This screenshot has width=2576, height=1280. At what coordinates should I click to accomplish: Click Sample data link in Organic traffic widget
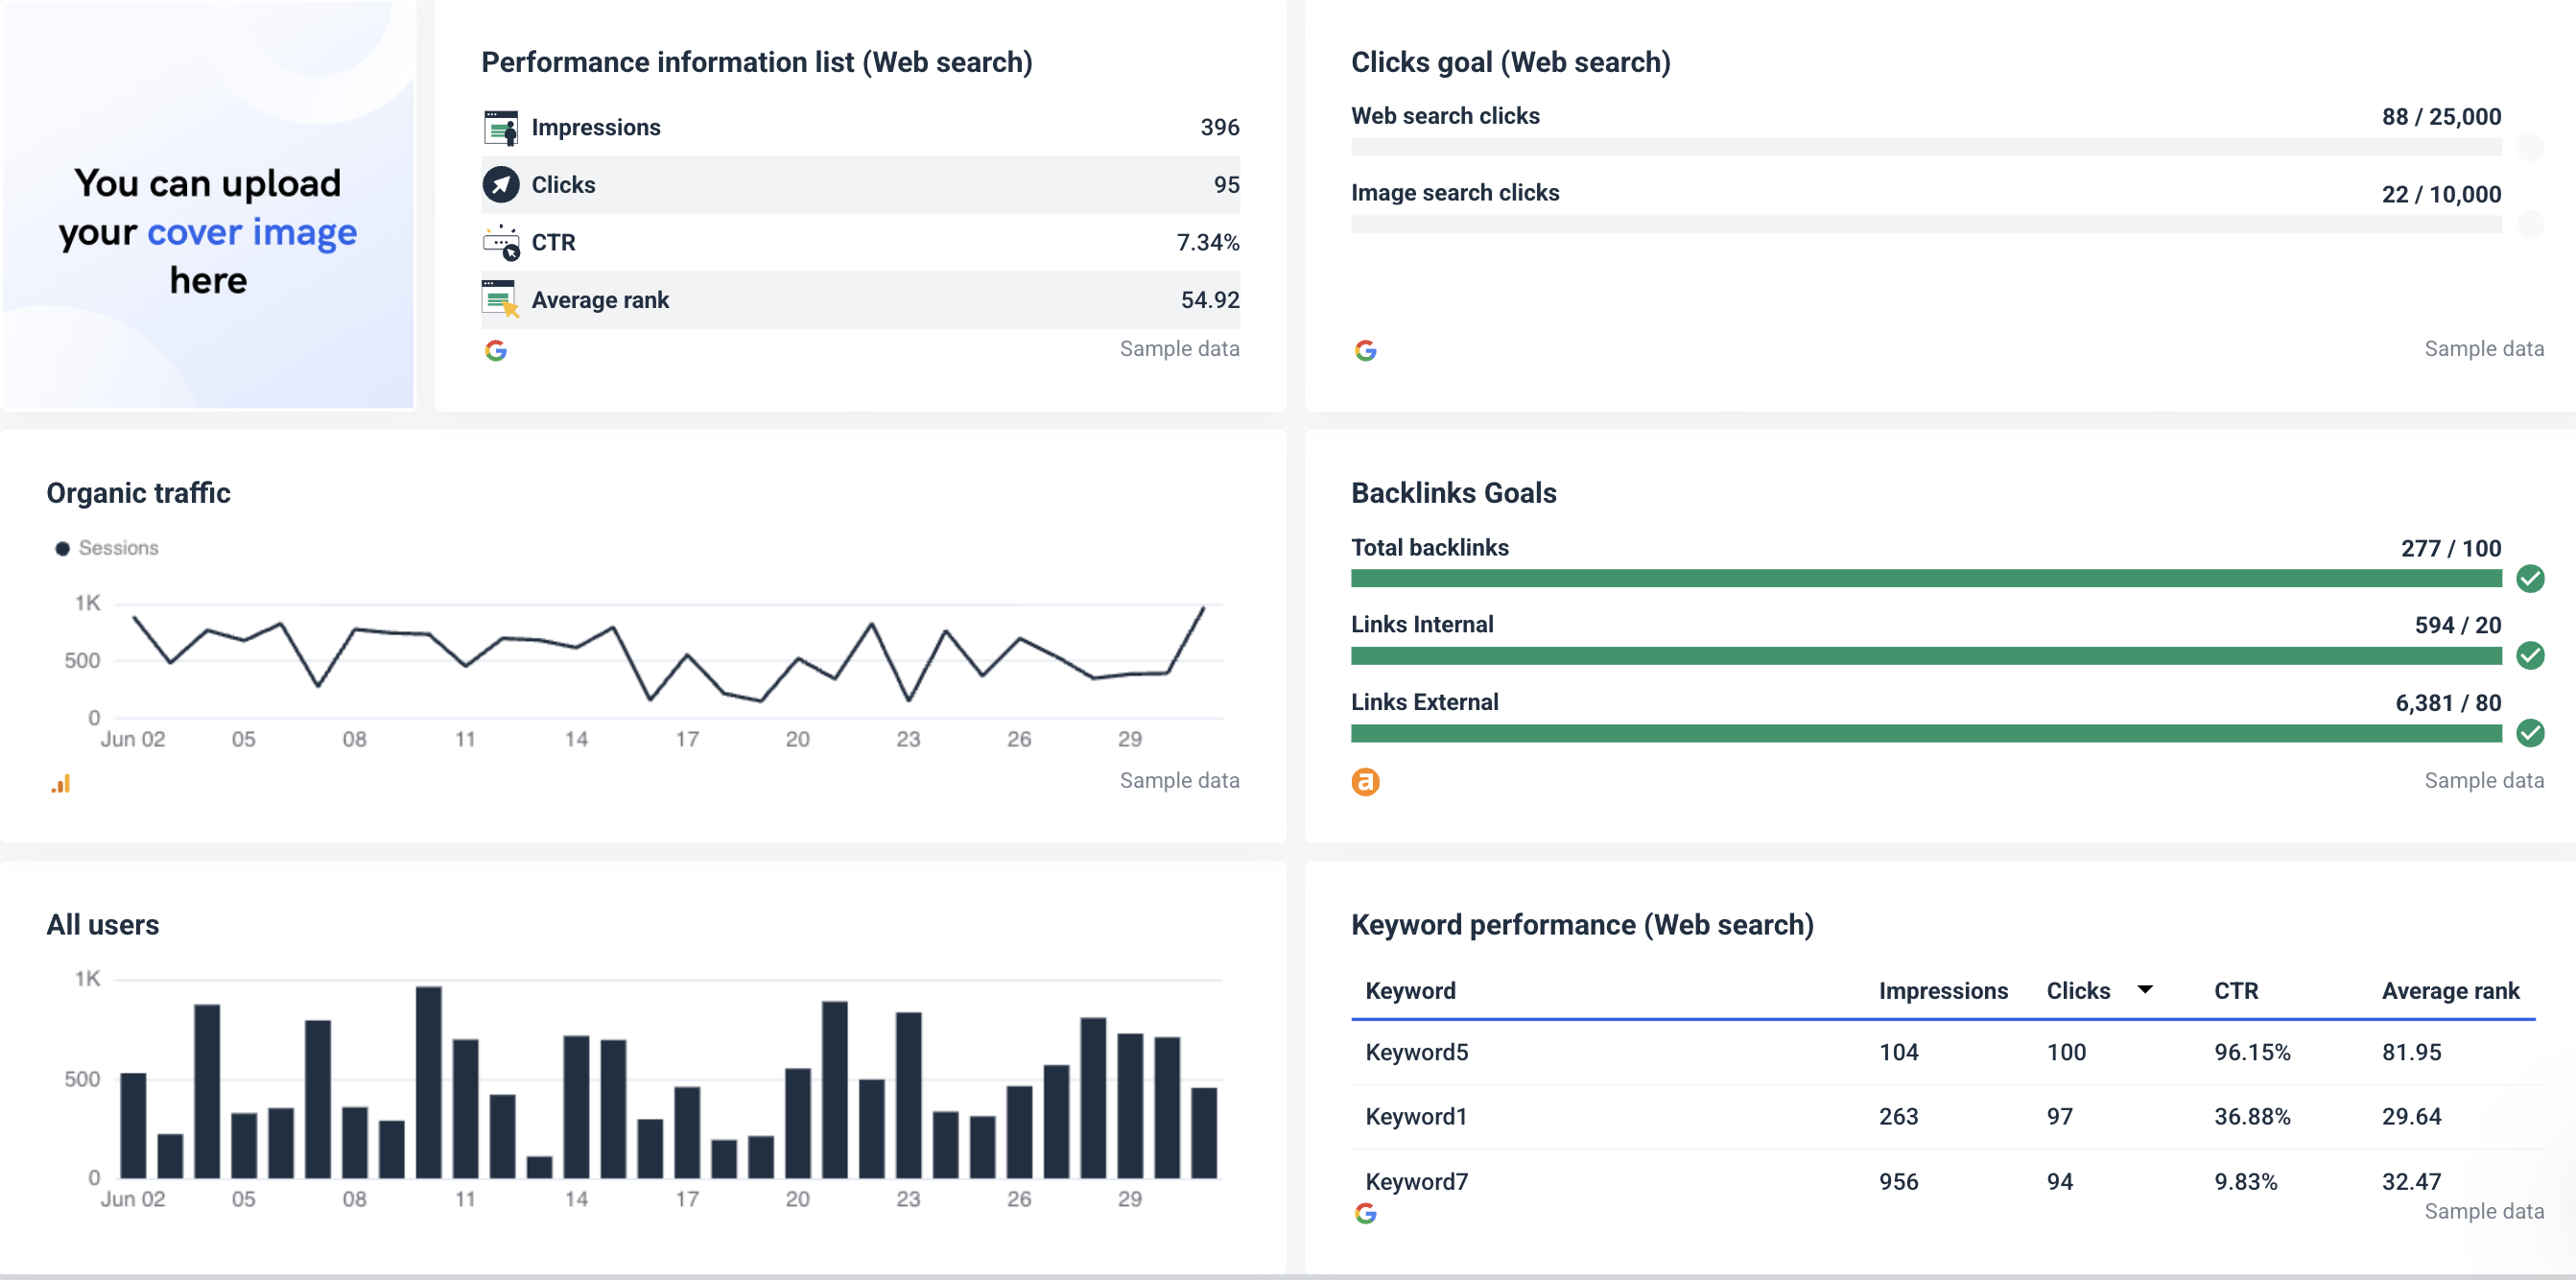(1180, 780)
